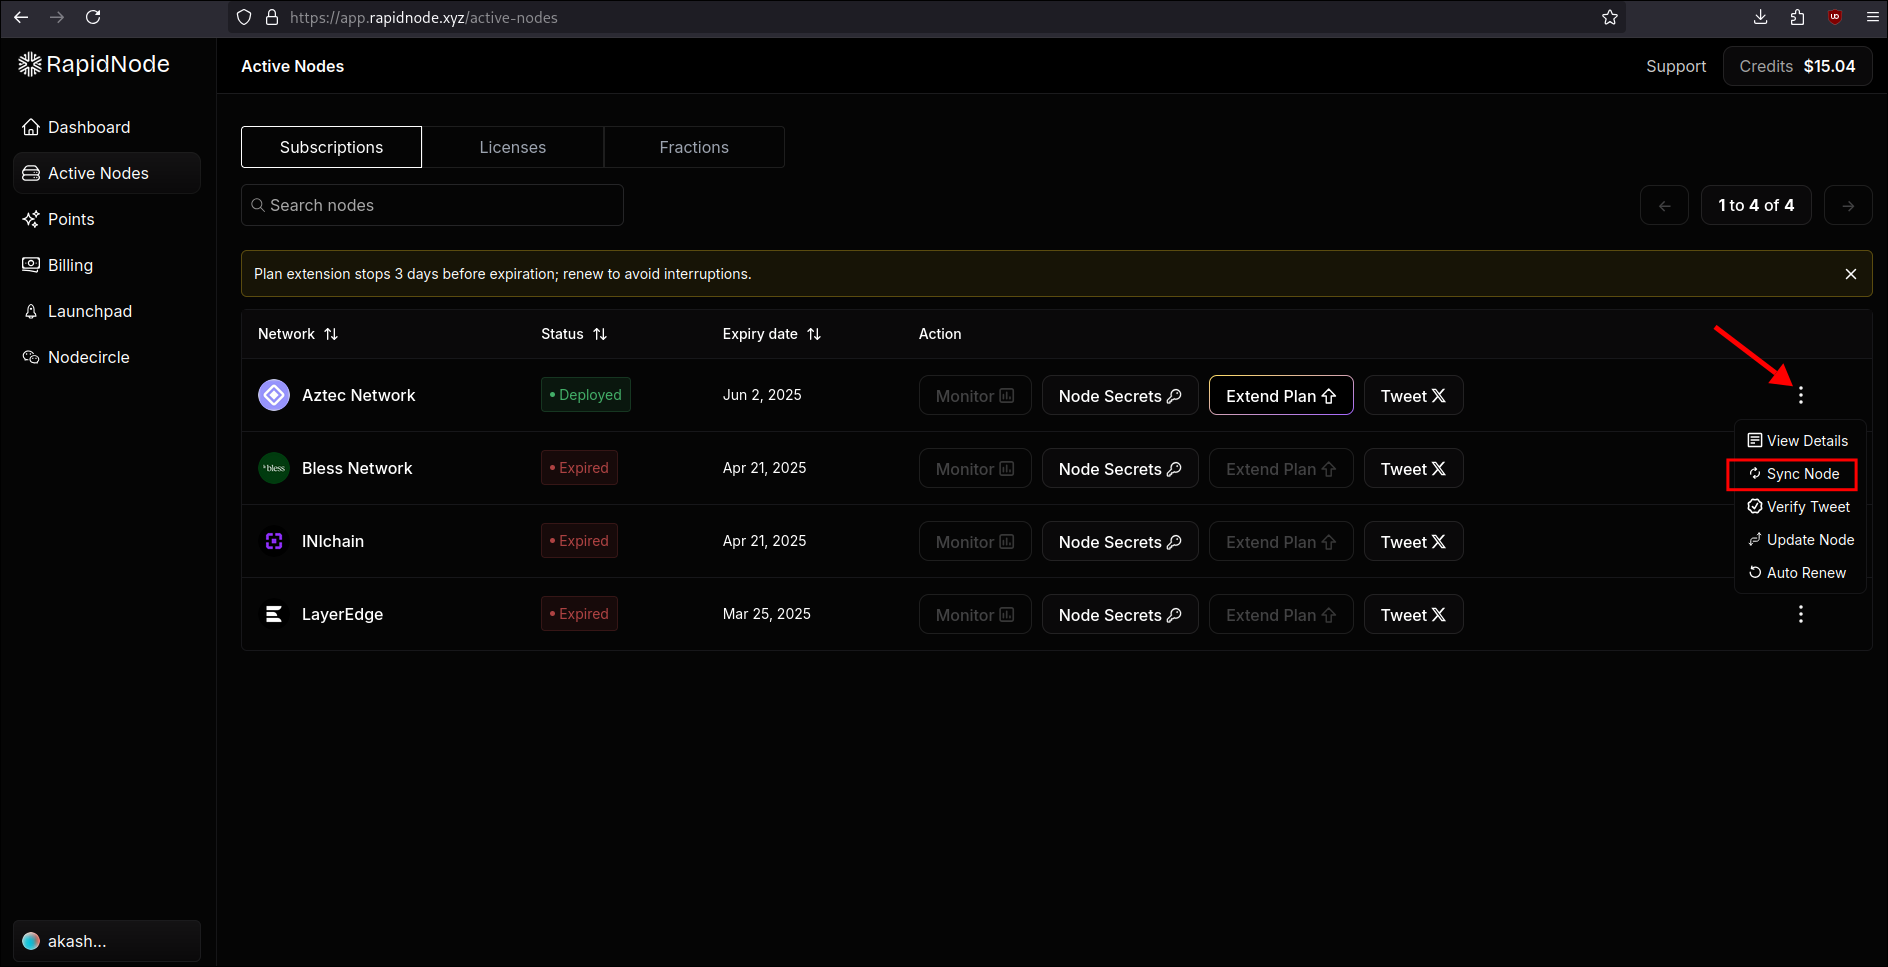Screen dimensions: 1888x967
Task: Sort by the Expiry date column
Action: pyautogui.click(x=771, y=334)
